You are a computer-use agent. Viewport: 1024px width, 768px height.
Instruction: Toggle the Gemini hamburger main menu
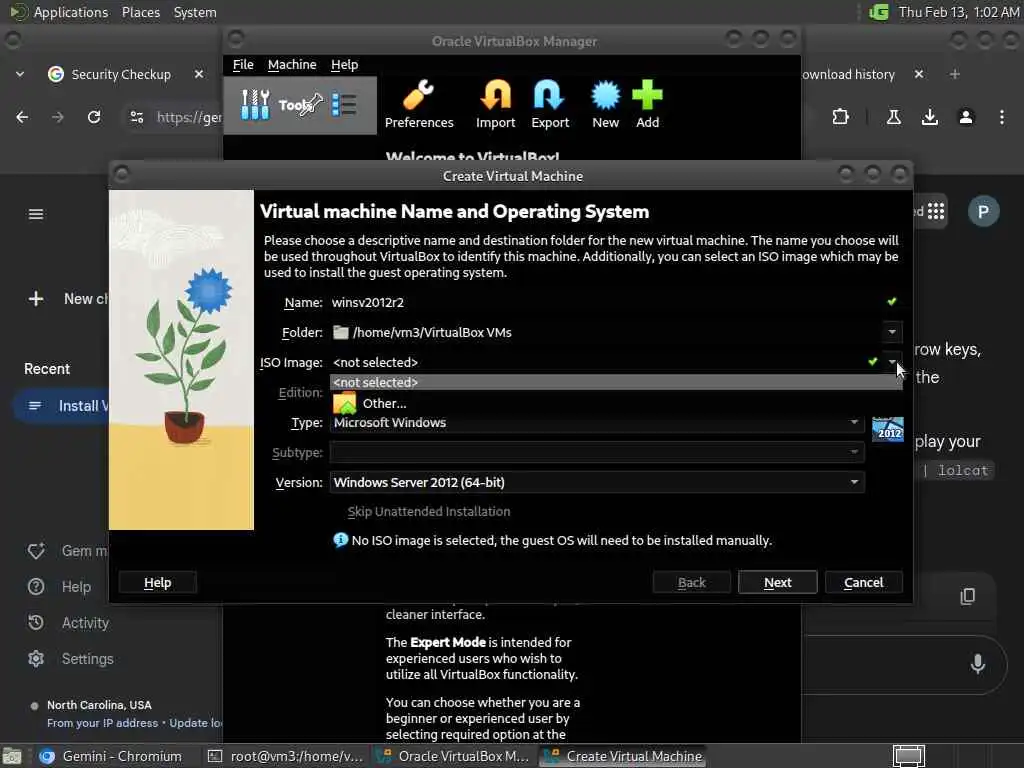click(36, 214)
